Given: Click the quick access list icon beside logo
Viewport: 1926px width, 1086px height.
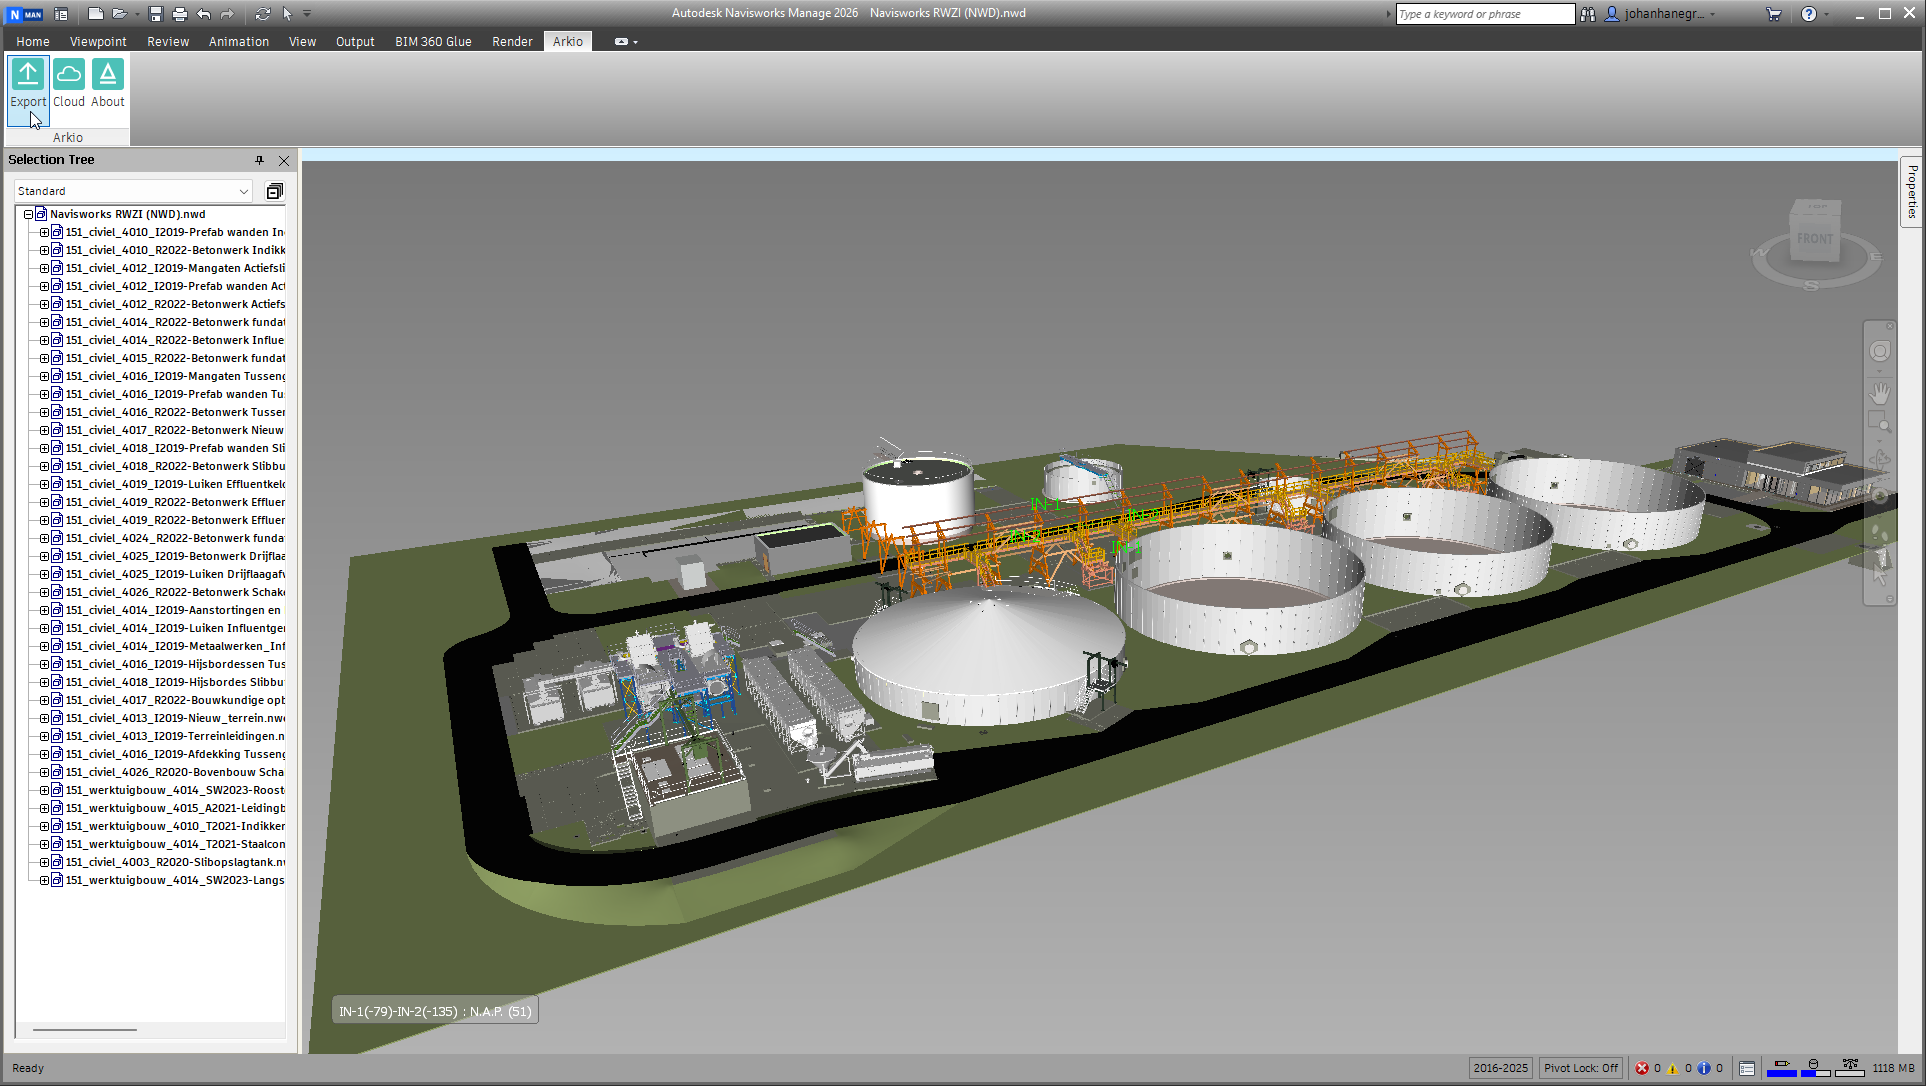Looking at the screenshot, I should (x=61, y=14).
